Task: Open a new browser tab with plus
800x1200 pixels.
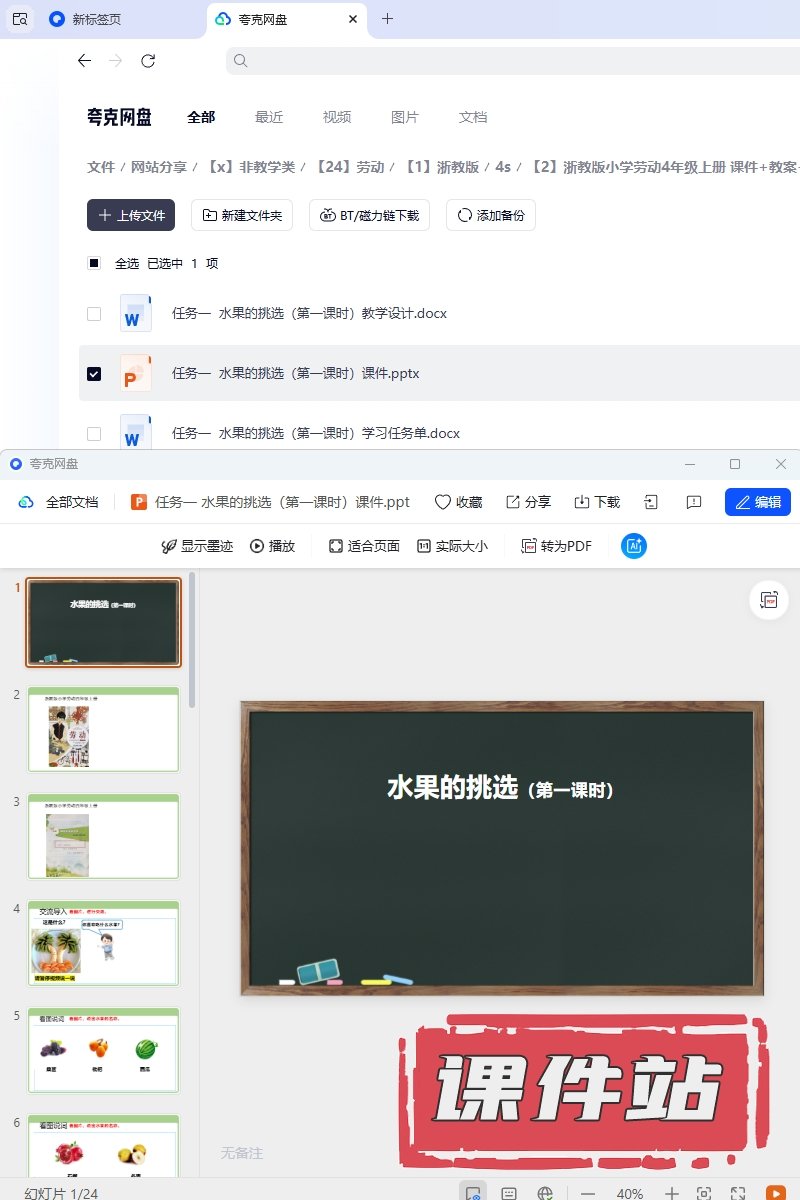Action: coord(388,19)
